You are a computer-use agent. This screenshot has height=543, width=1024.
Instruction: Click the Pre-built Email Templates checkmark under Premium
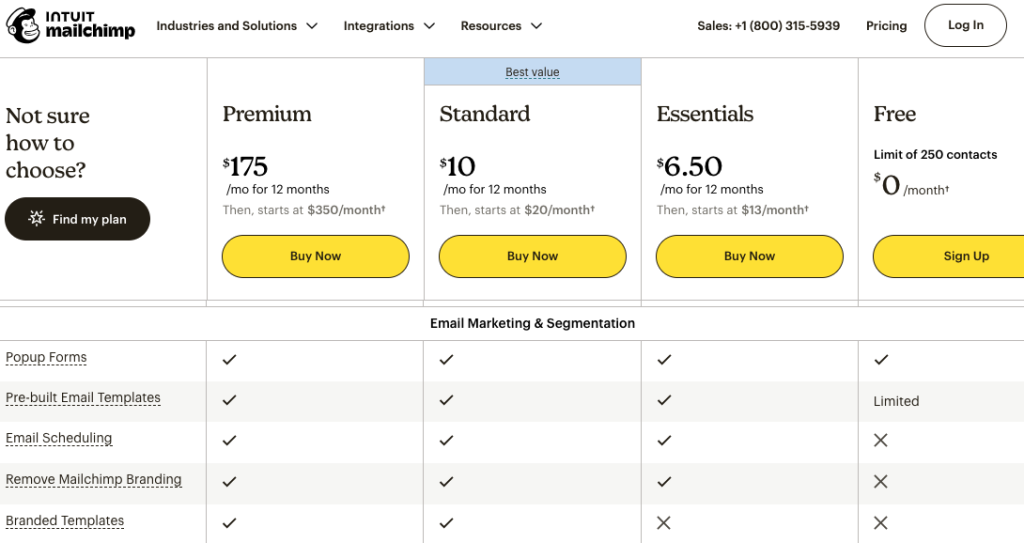click(229, 400)
